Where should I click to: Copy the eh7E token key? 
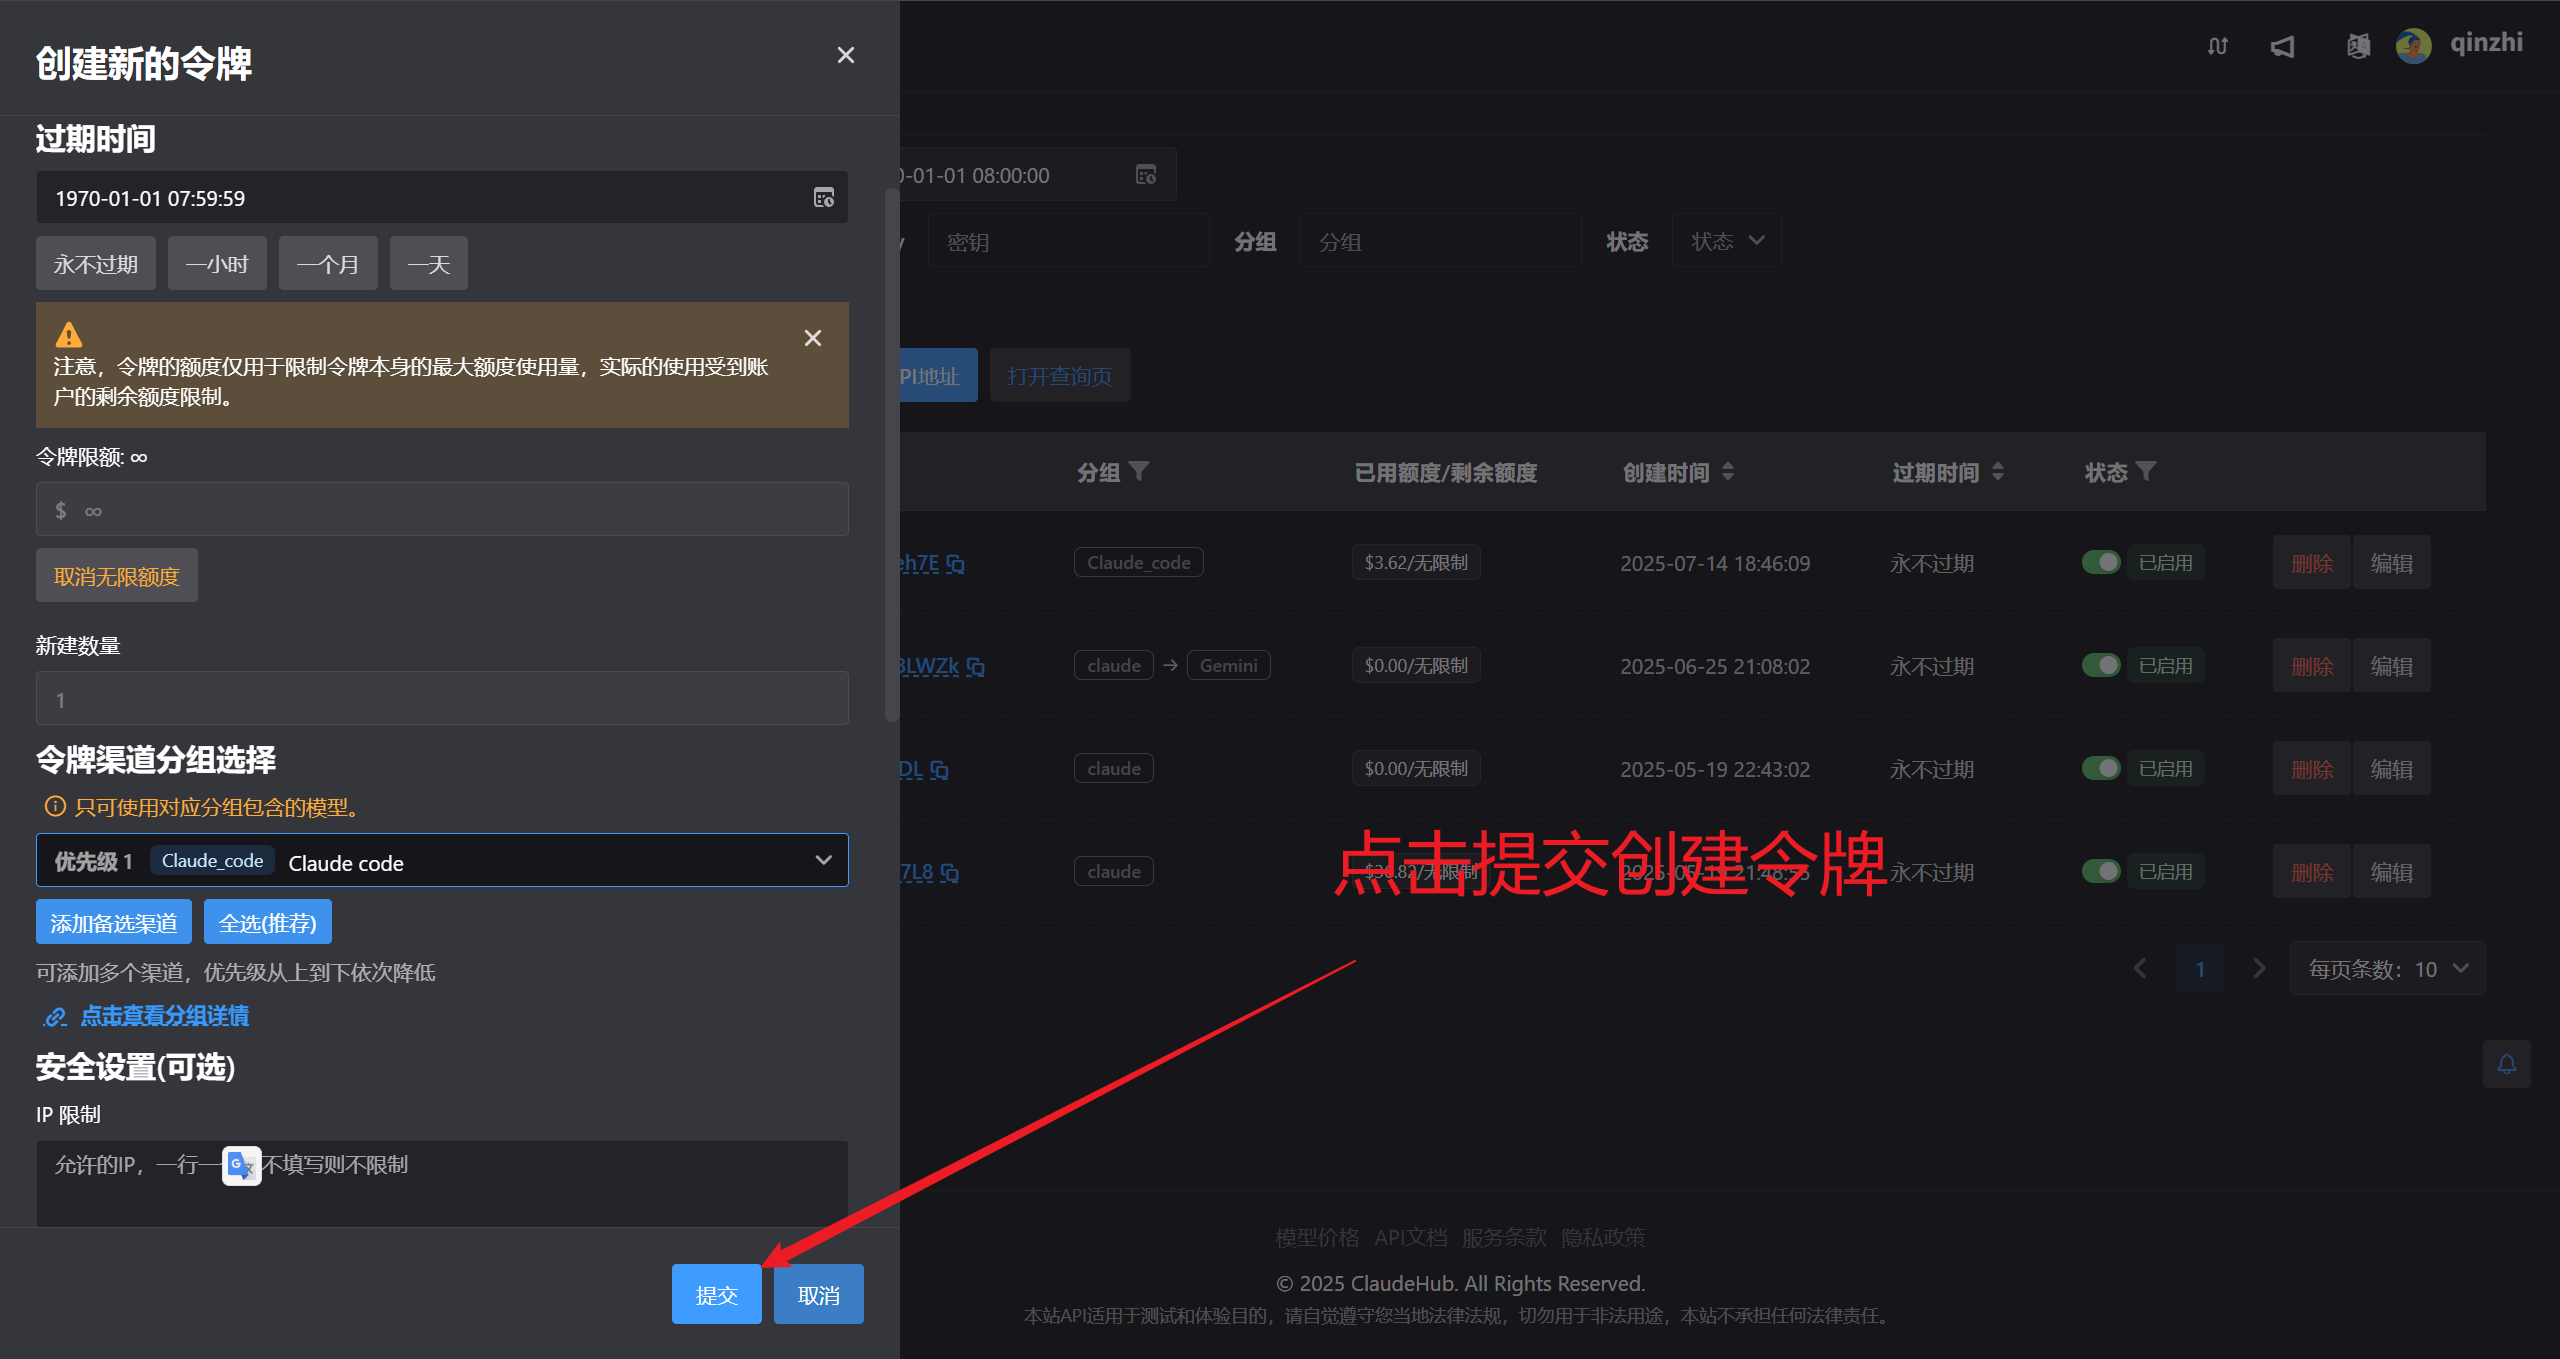956,563
